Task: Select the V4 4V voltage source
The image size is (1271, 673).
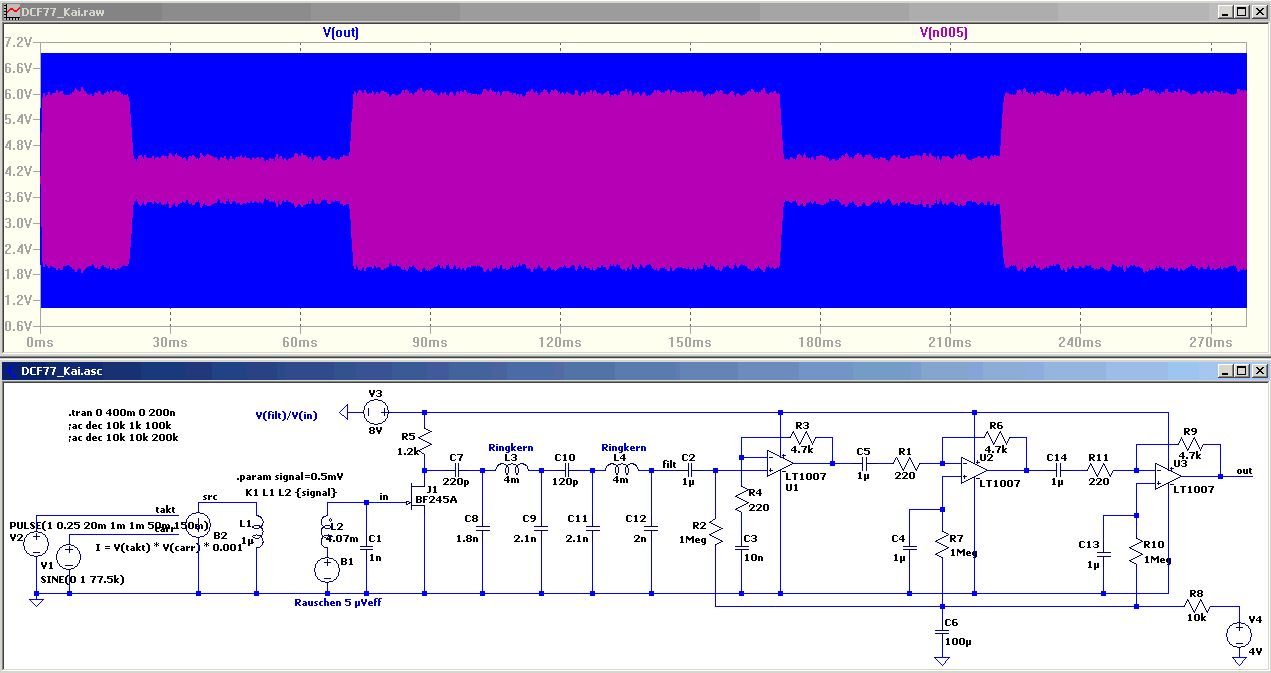Action: [x=1238, y=634]
